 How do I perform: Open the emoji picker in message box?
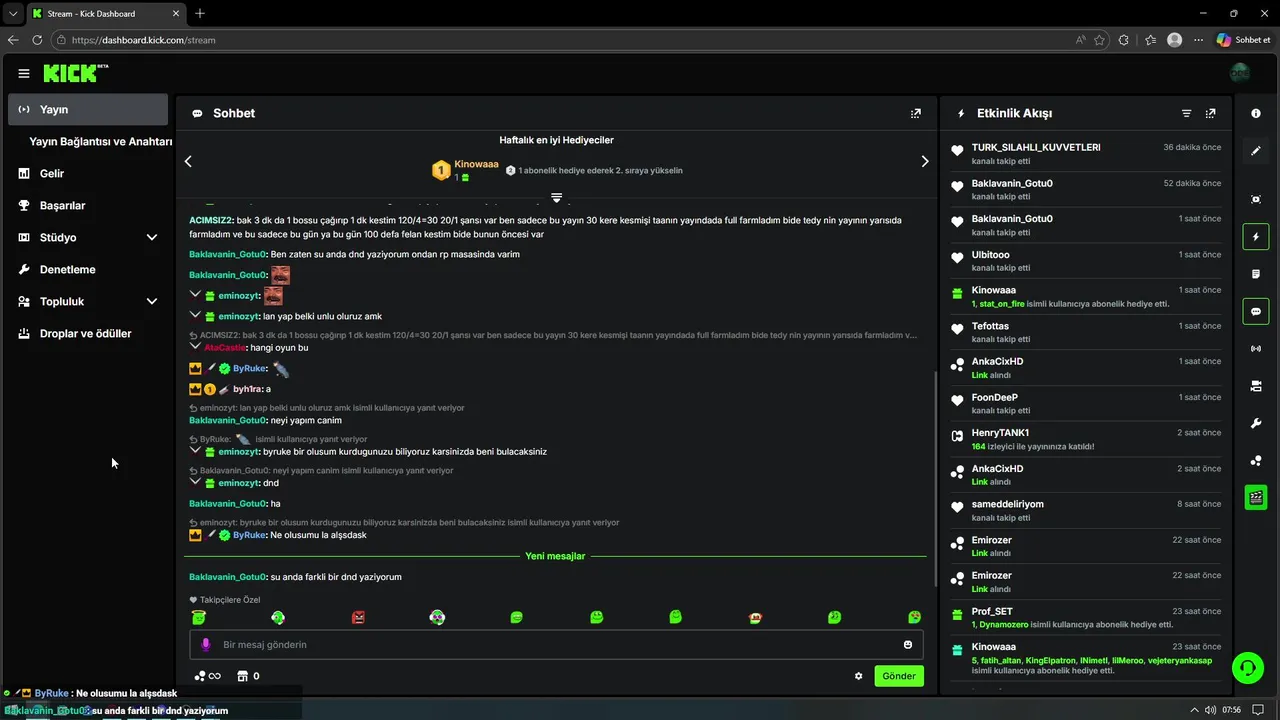(908, 645)
